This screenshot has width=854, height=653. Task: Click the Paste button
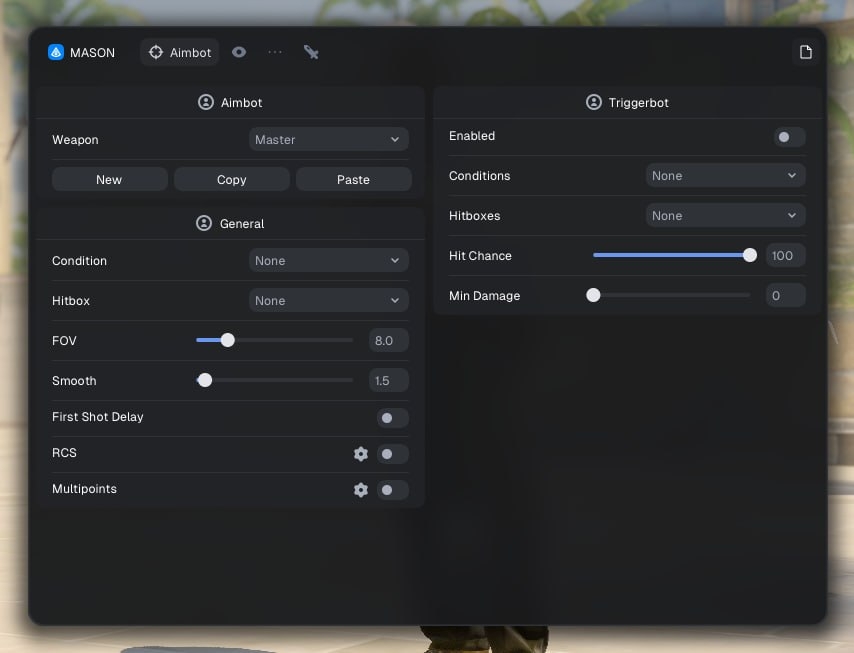click(353, 180)
